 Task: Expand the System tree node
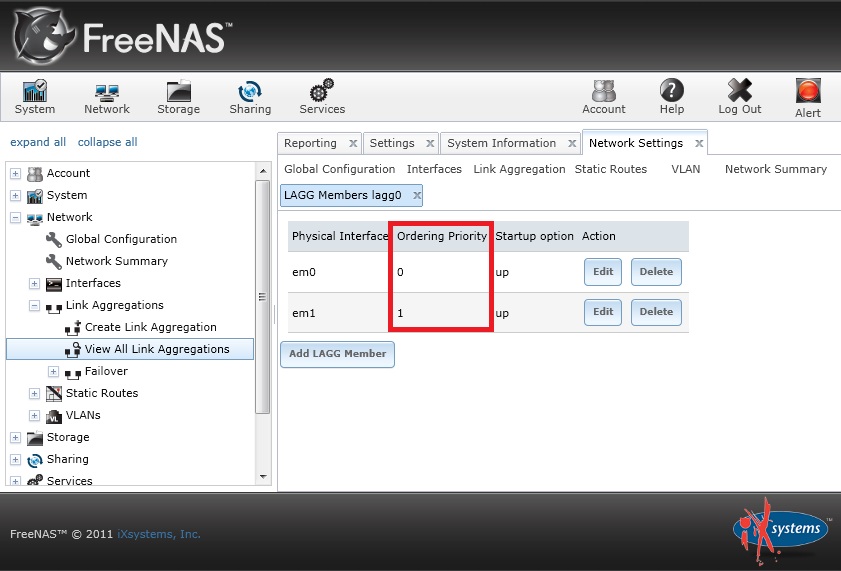pos(16,196)
